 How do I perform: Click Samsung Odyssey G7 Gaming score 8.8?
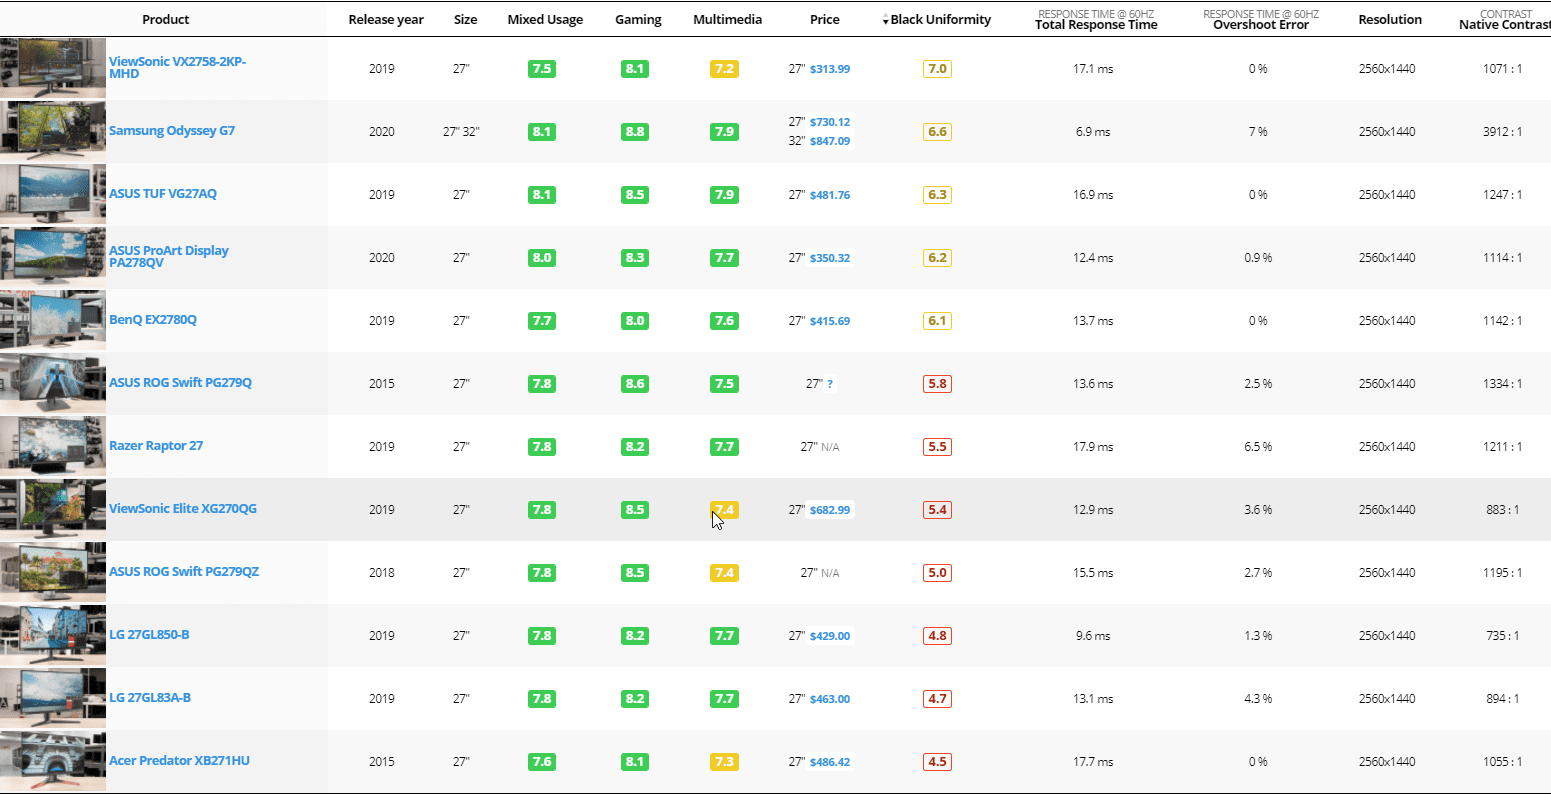pyautogui.click(x=635, y=132)
